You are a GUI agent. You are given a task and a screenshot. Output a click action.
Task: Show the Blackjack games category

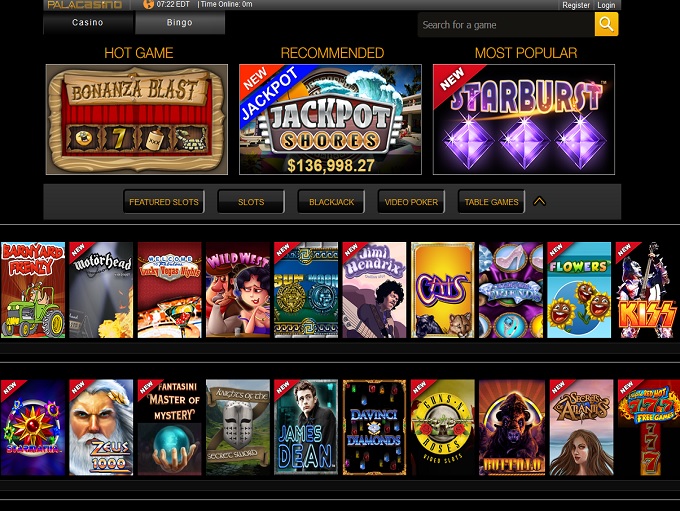[331, 202]
